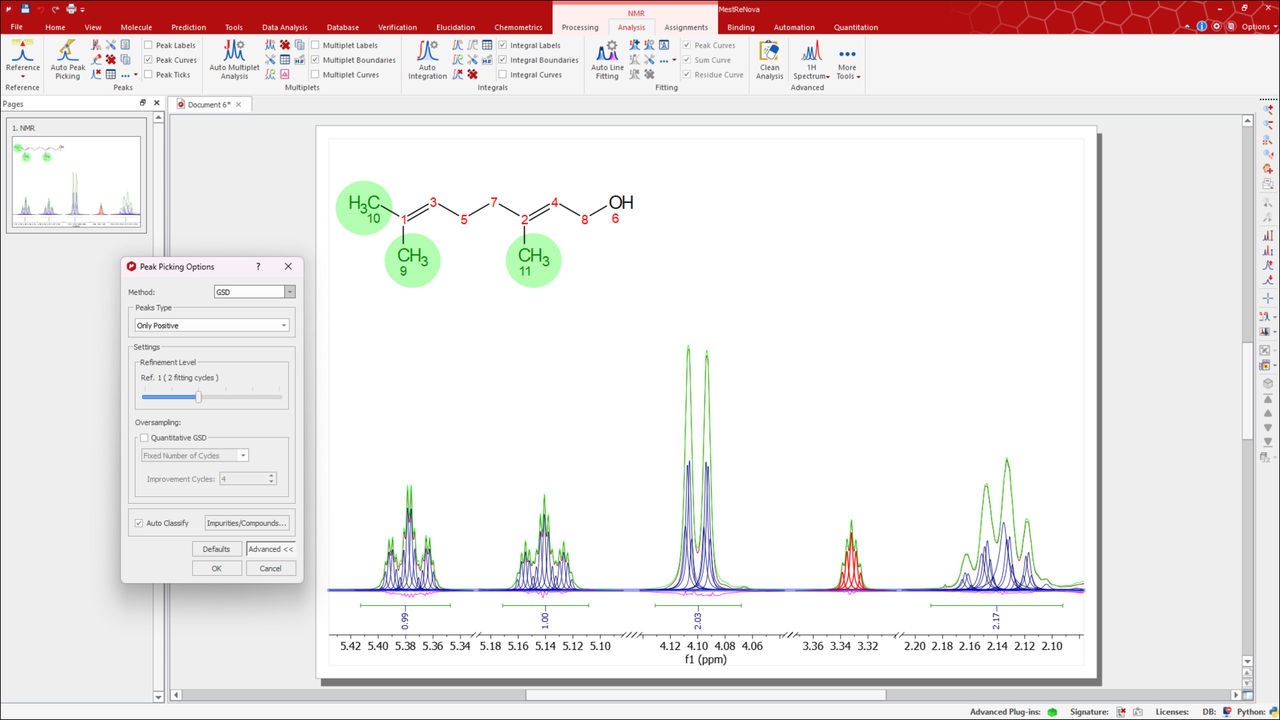Toggle the Integral Labels checkbox
The height and width of the screenshot is (720, 1280).
[503, 45]
